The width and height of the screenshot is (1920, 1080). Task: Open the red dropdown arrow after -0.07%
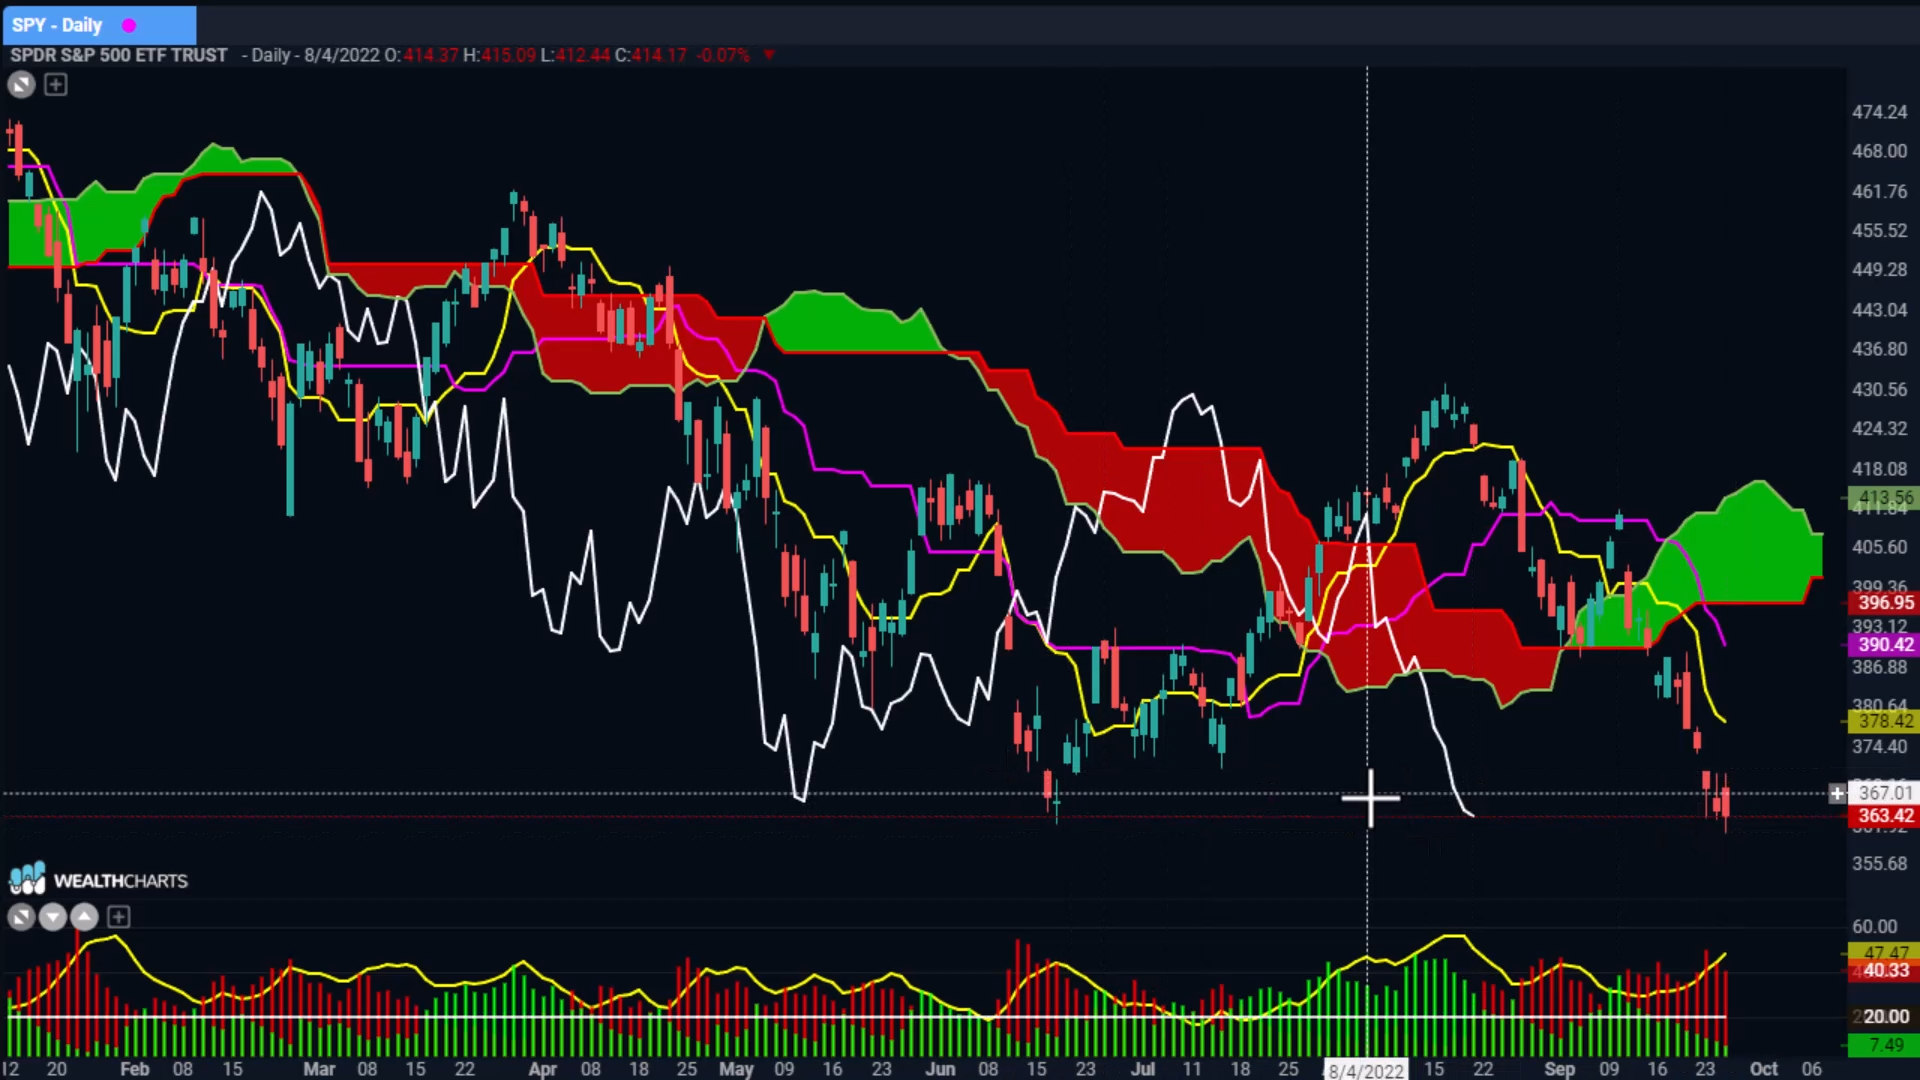tap(769, 55)
